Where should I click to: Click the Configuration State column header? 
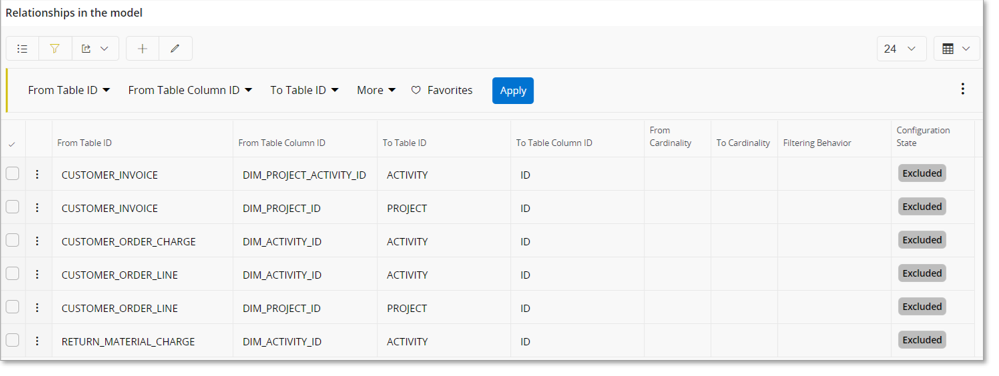[x=923, y=136]
